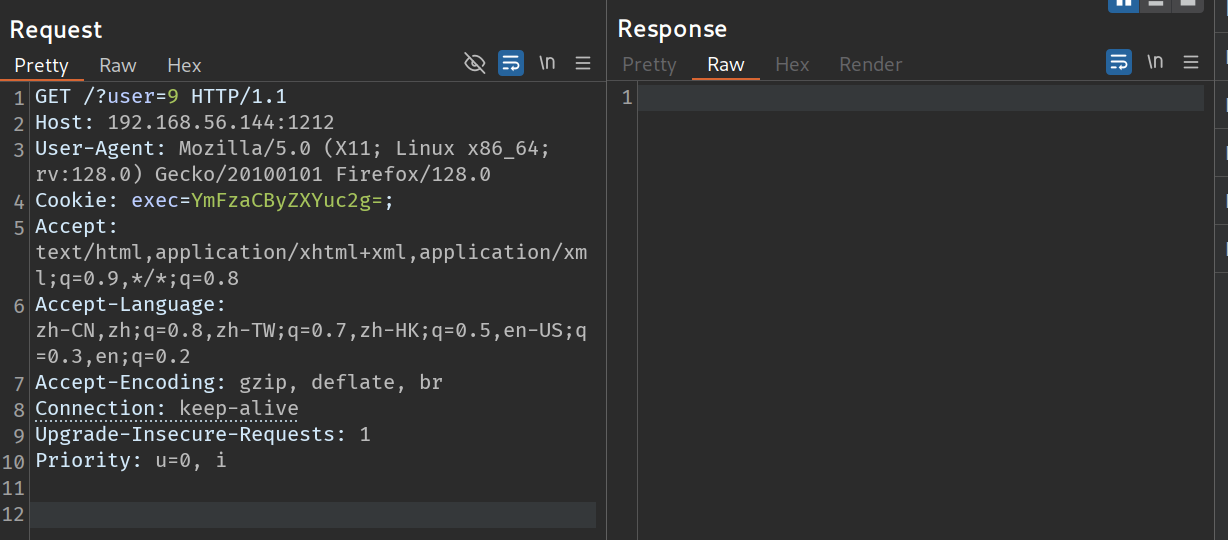Toggle word wrap in the Request editor
Image resolution: width=1228 pixels, height=540 pixels.
tap(511, 64)
